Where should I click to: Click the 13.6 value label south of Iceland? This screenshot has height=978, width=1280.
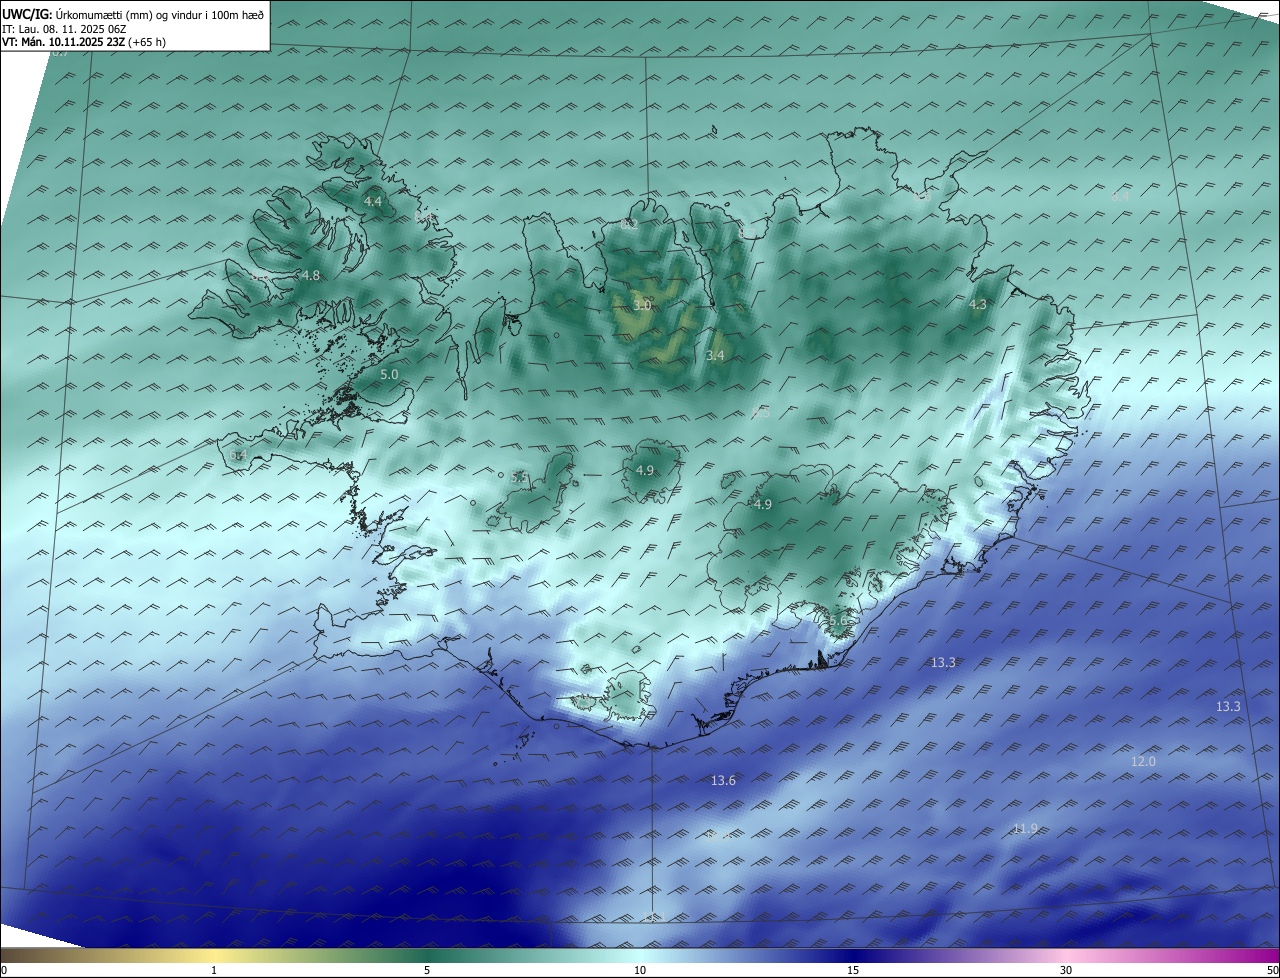click(x=723, y=781)
